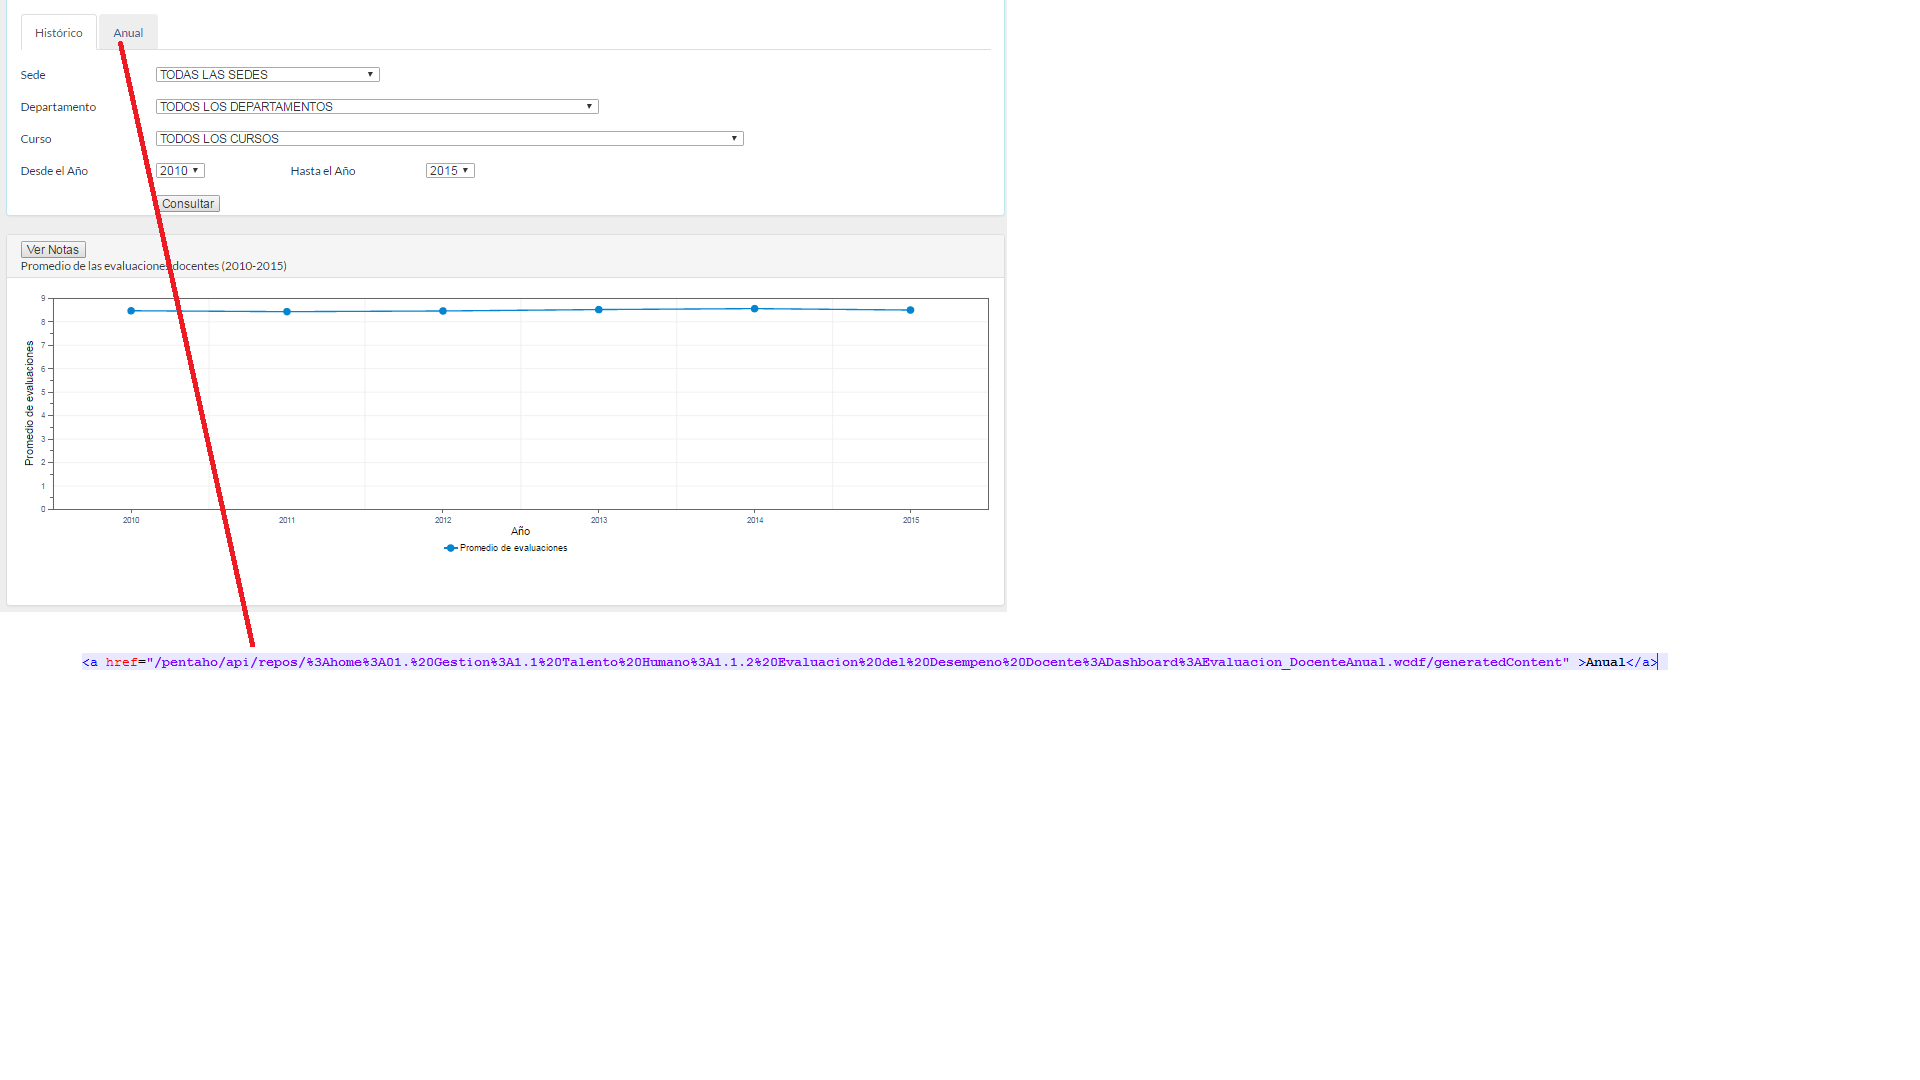The height and width of the screenshot is (1080, 1920).
Task: Expand the Sede dropdown 'TODAS LAS SEDES'
Action: 267,75
